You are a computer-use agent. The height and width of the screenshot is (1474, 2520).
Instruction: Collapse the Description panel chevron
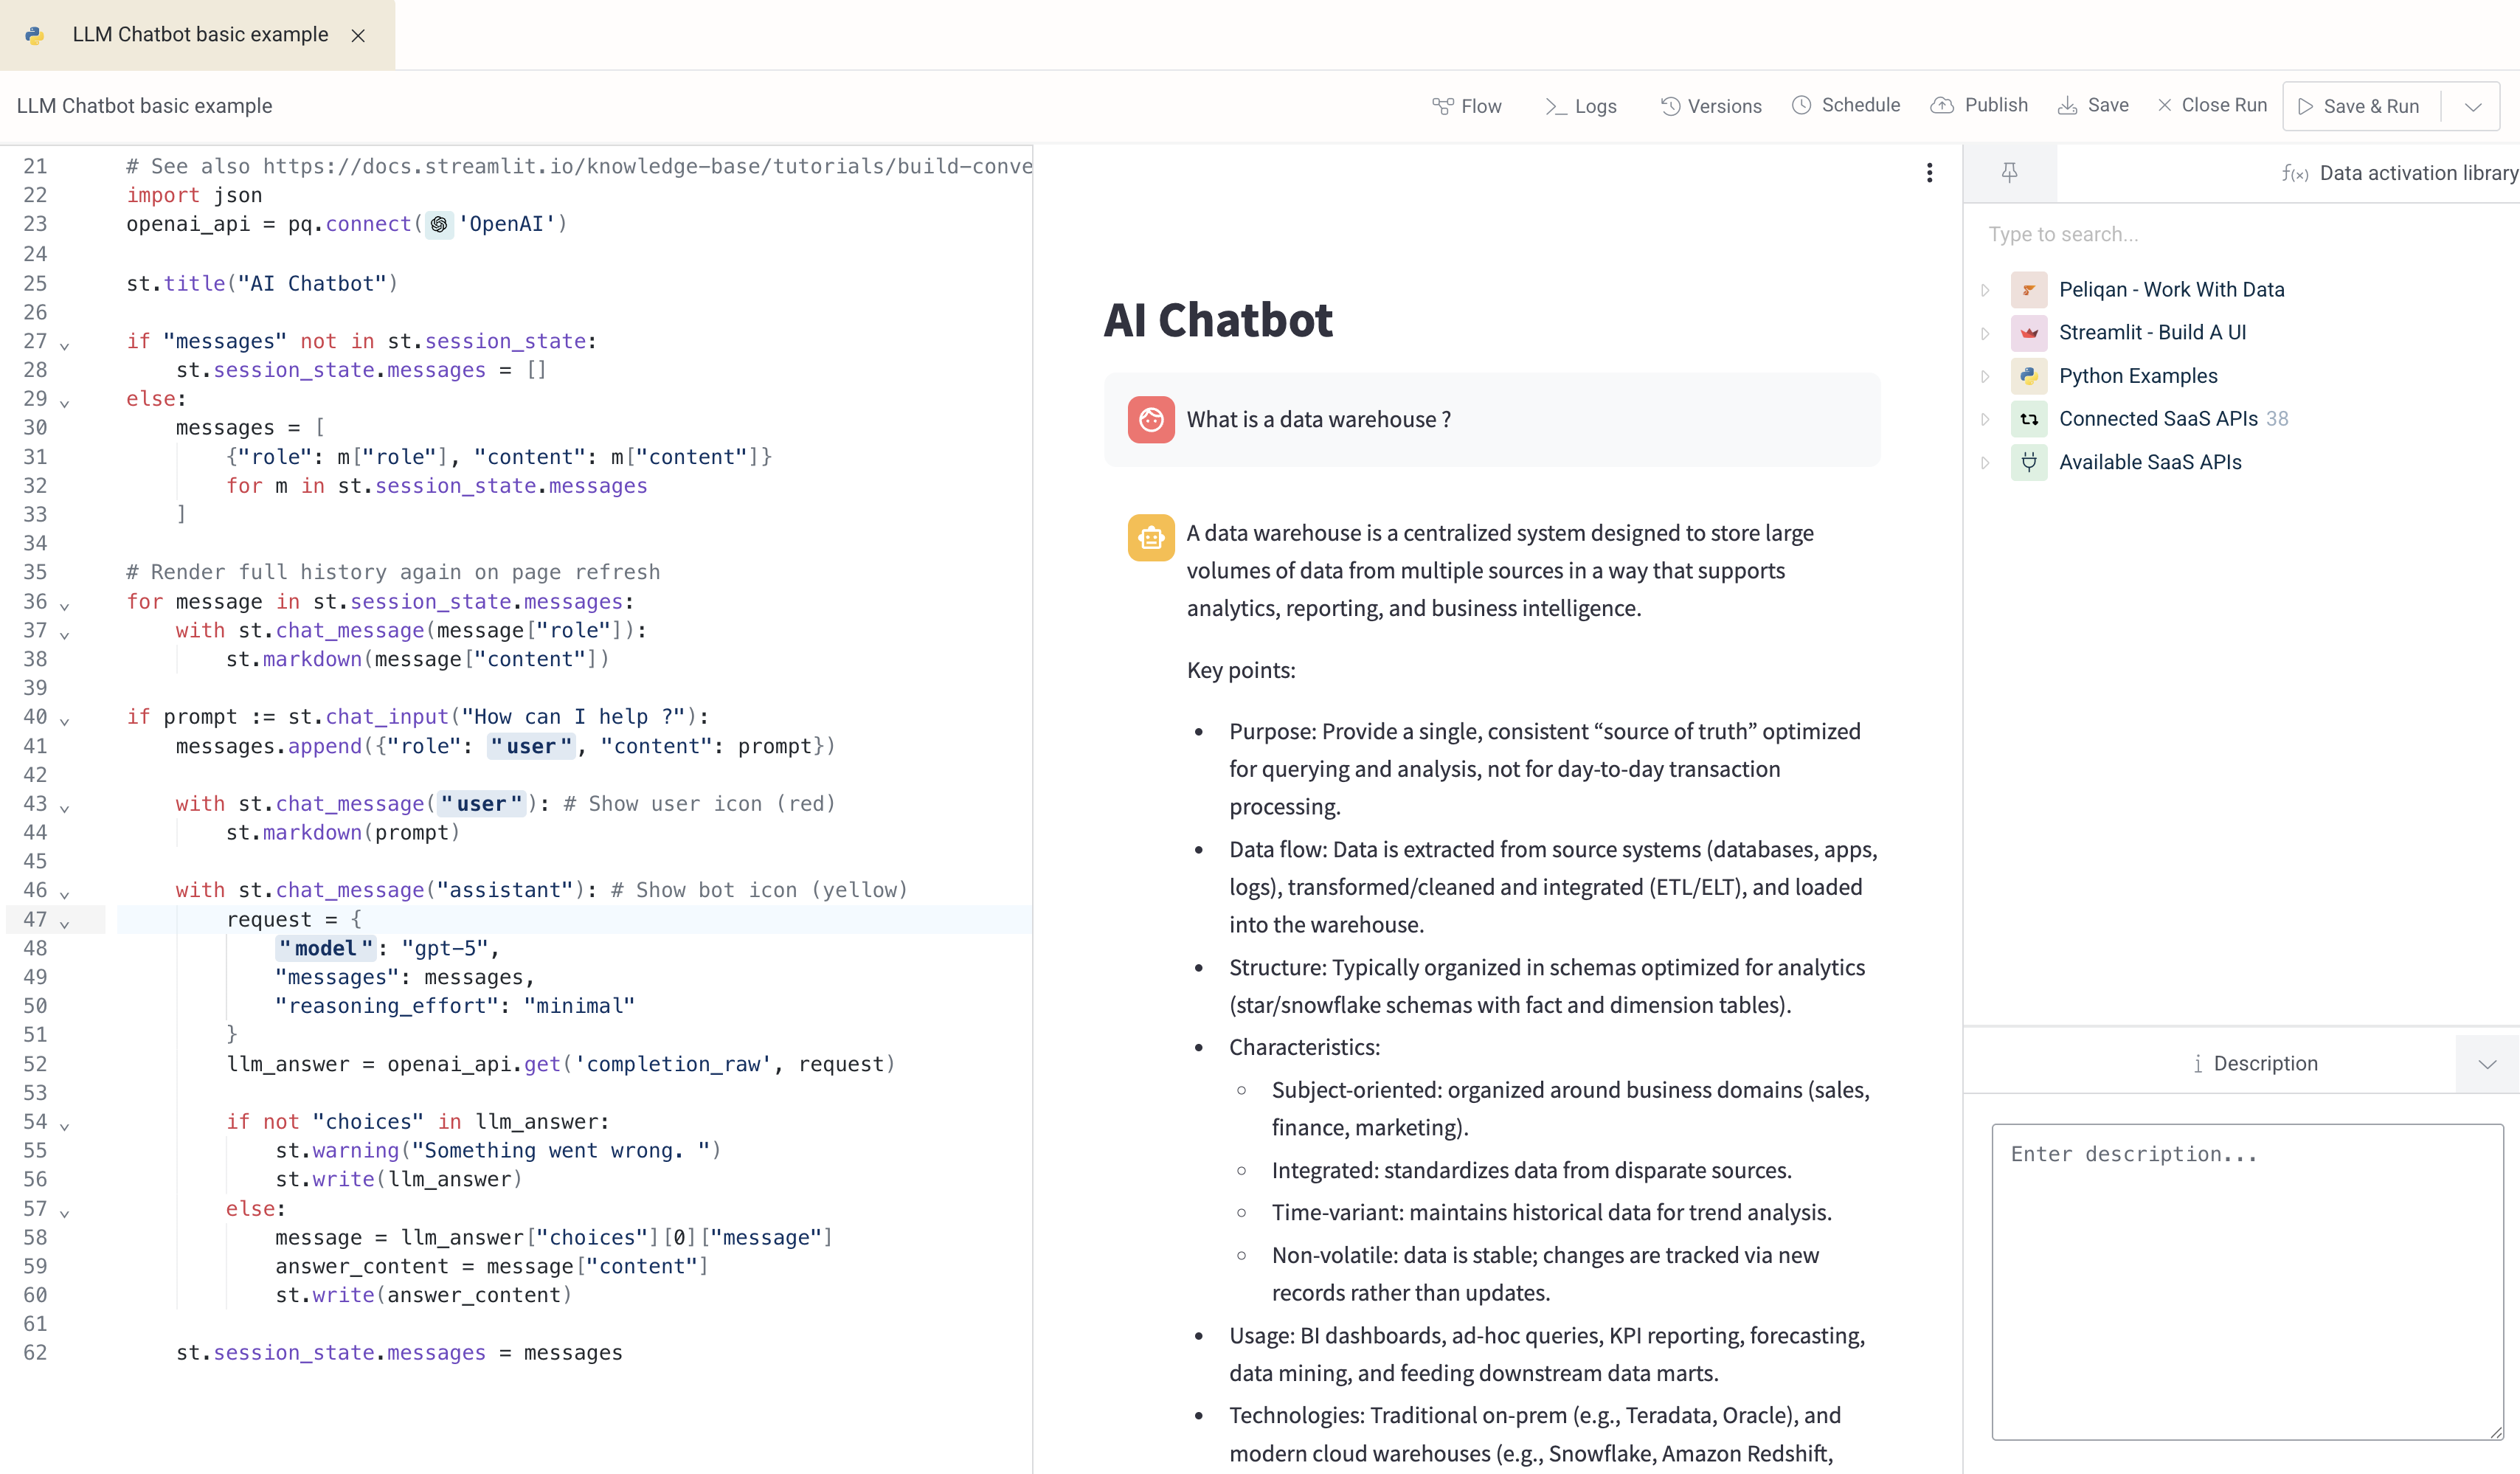(x=2487, y=1064)
